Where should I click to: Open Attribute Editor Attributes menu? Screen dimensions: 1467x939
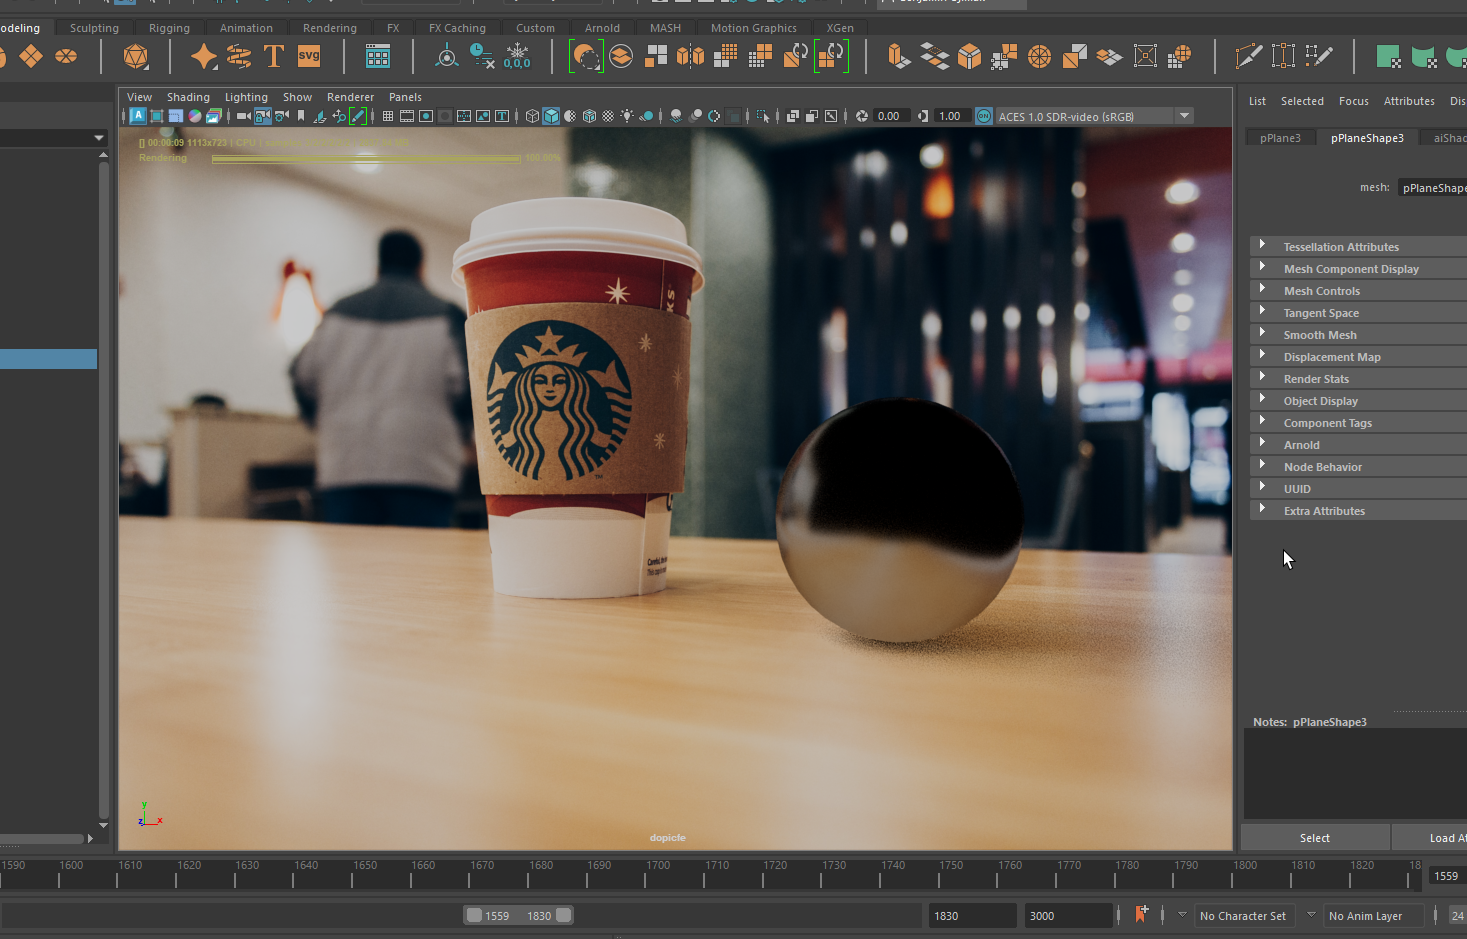(1409, 101)
